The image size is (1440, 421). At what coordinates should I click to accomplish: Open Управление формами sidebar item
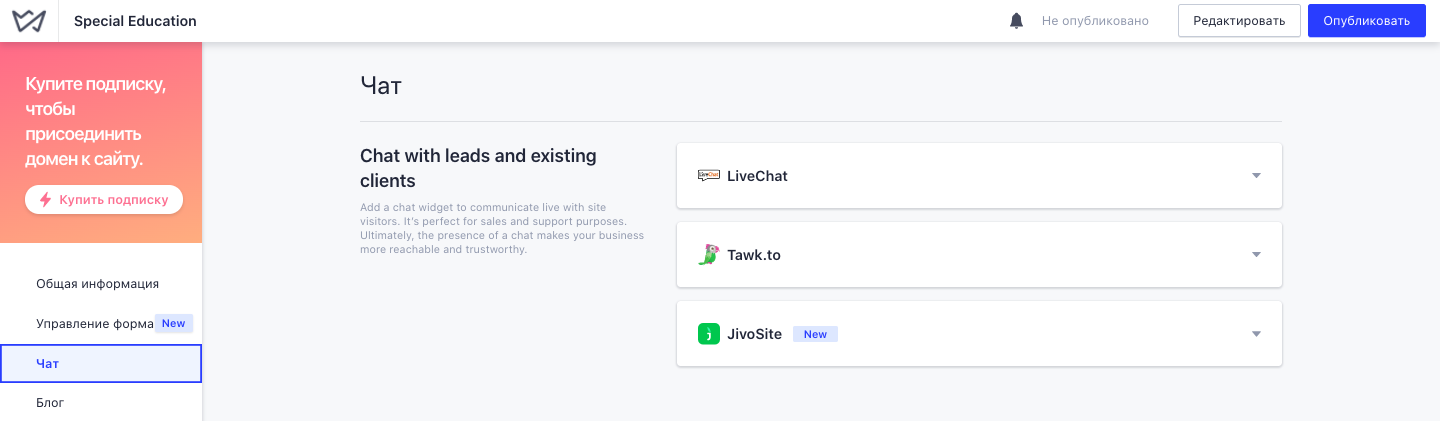click(x=101, y=324)
